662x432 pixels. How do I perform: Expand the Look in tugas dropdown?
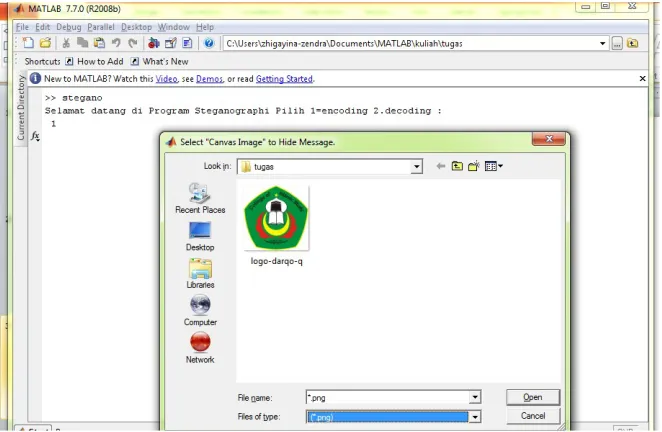point(416,166)
